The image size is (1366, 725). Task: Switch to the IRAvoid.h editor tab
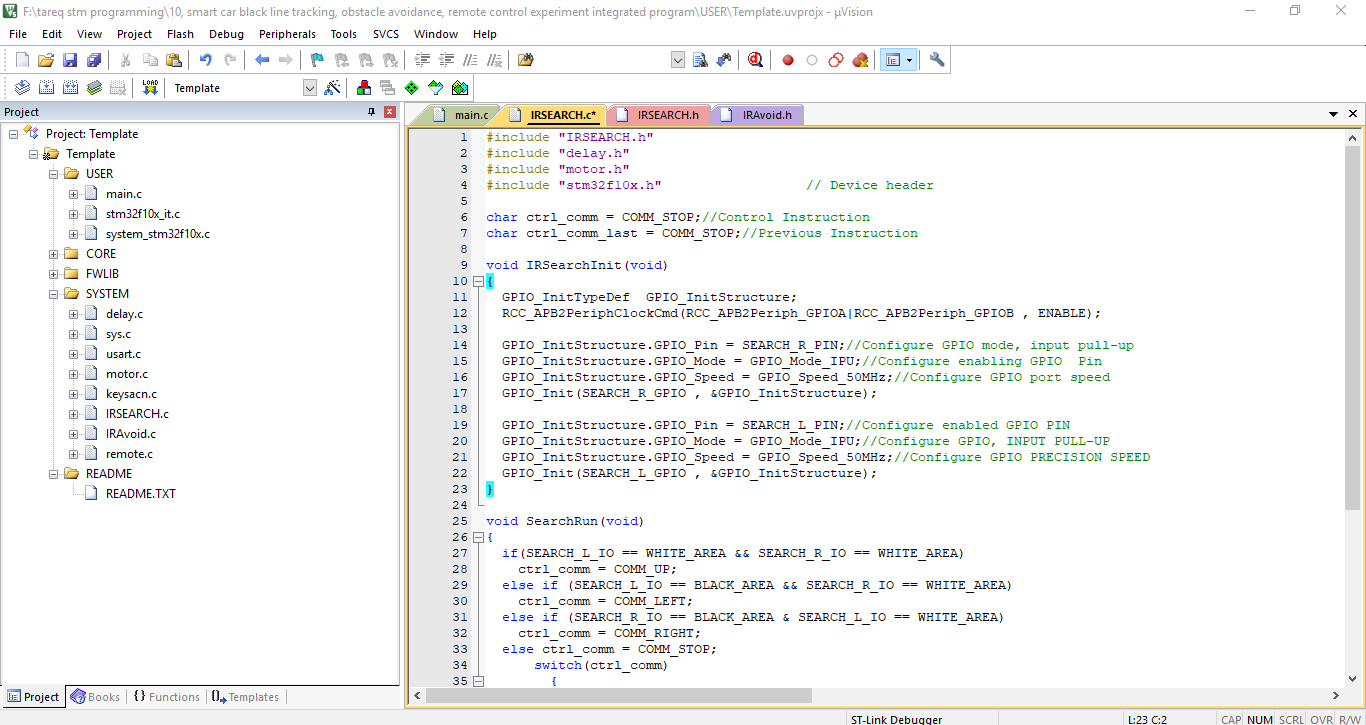point(765,115)
